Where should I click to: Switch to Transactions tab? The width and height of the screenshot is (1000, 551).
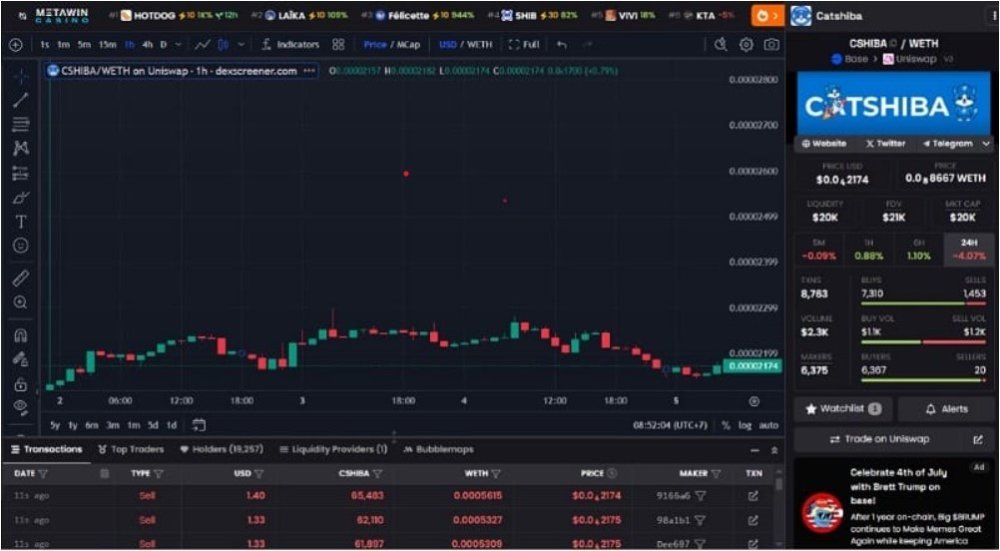pyautogui.click(x=47, y=450)
